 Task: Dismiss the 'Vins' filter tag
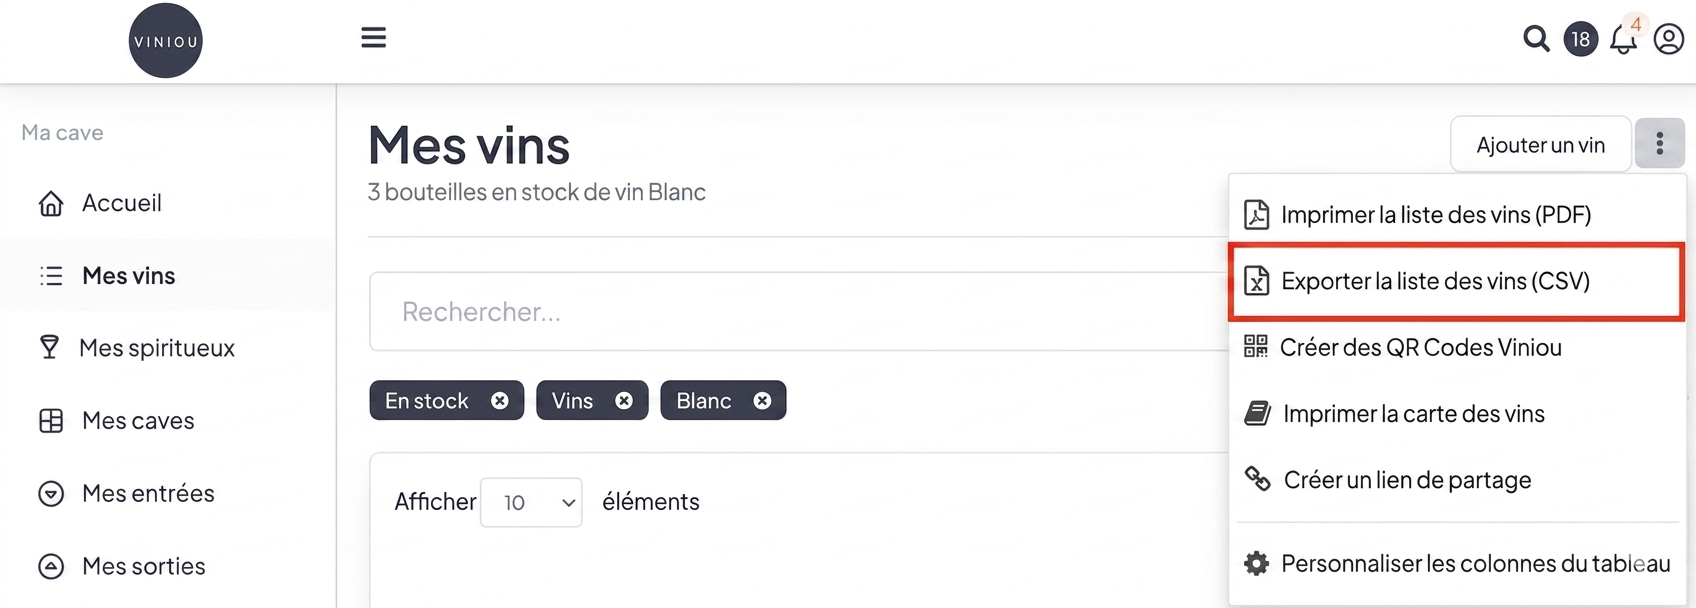pos(624,400)
